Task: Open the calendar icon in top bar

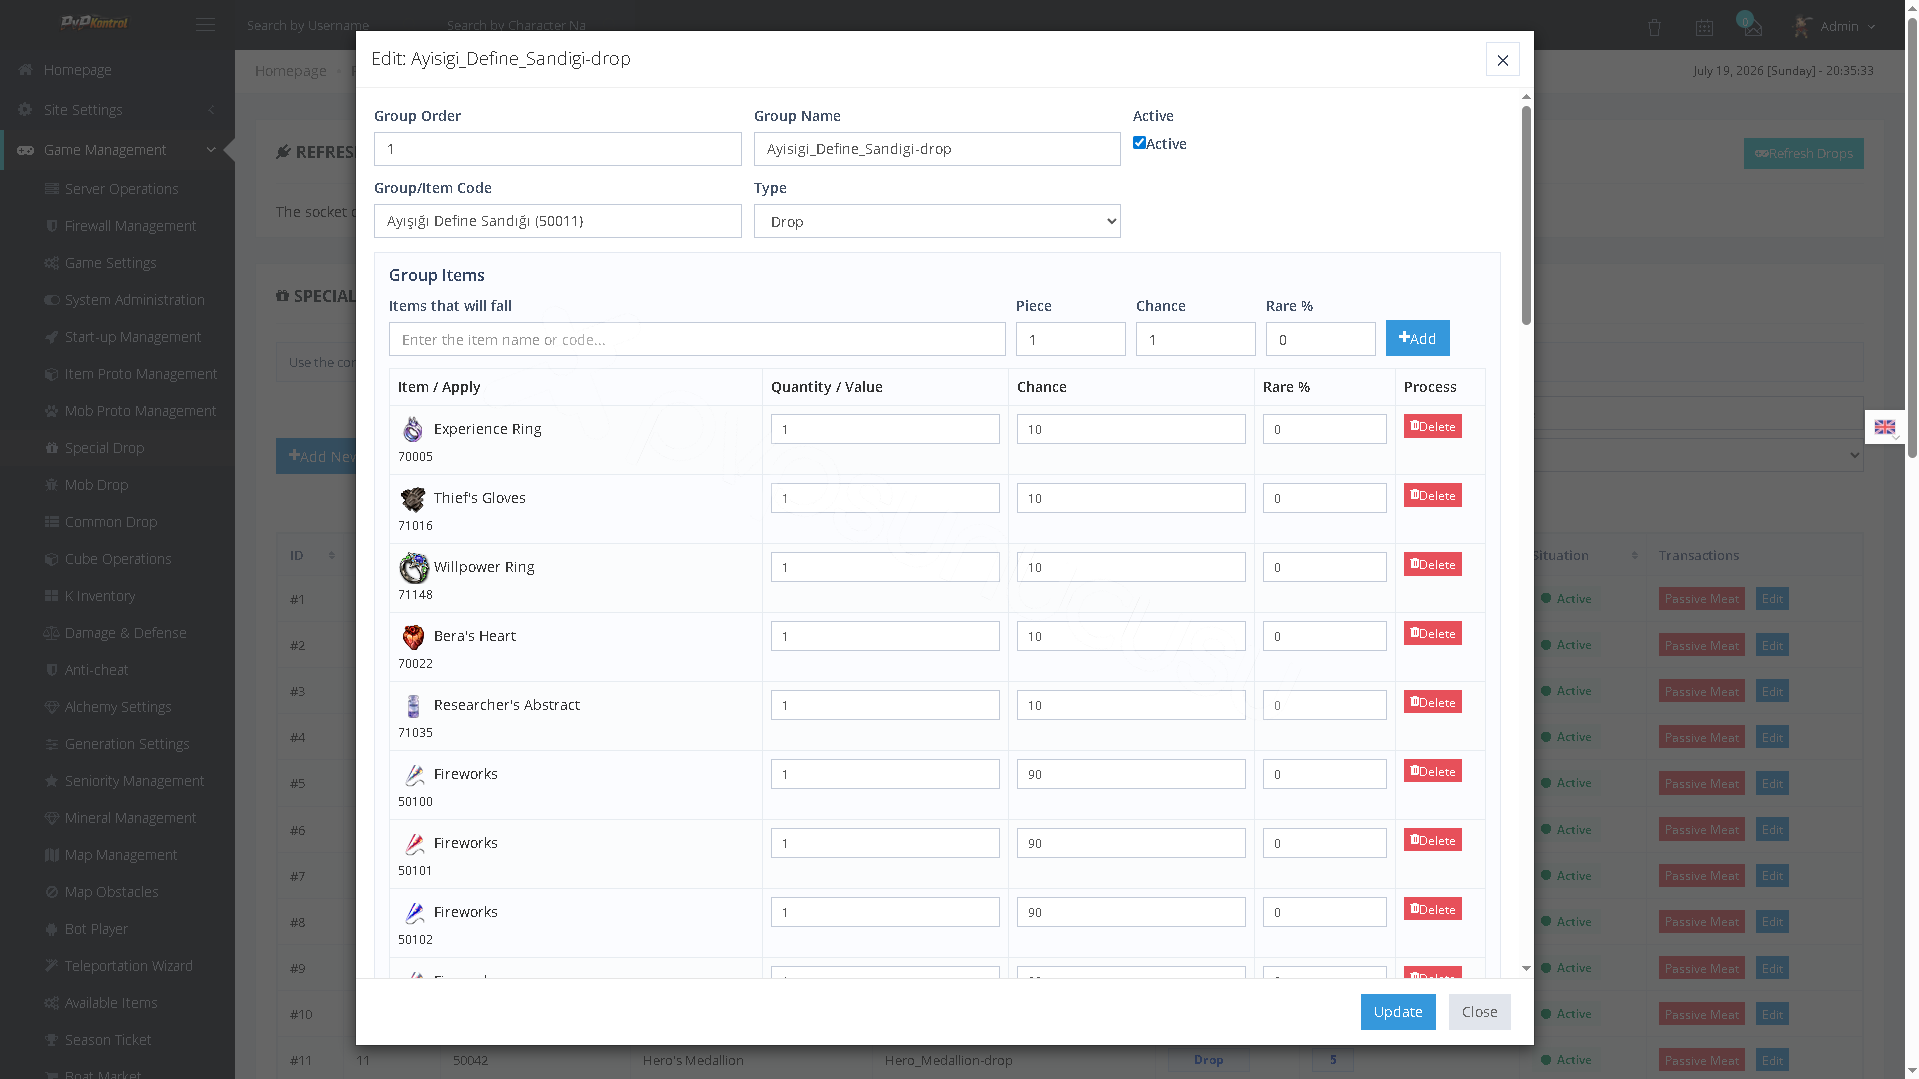Action: (1704, 27)
